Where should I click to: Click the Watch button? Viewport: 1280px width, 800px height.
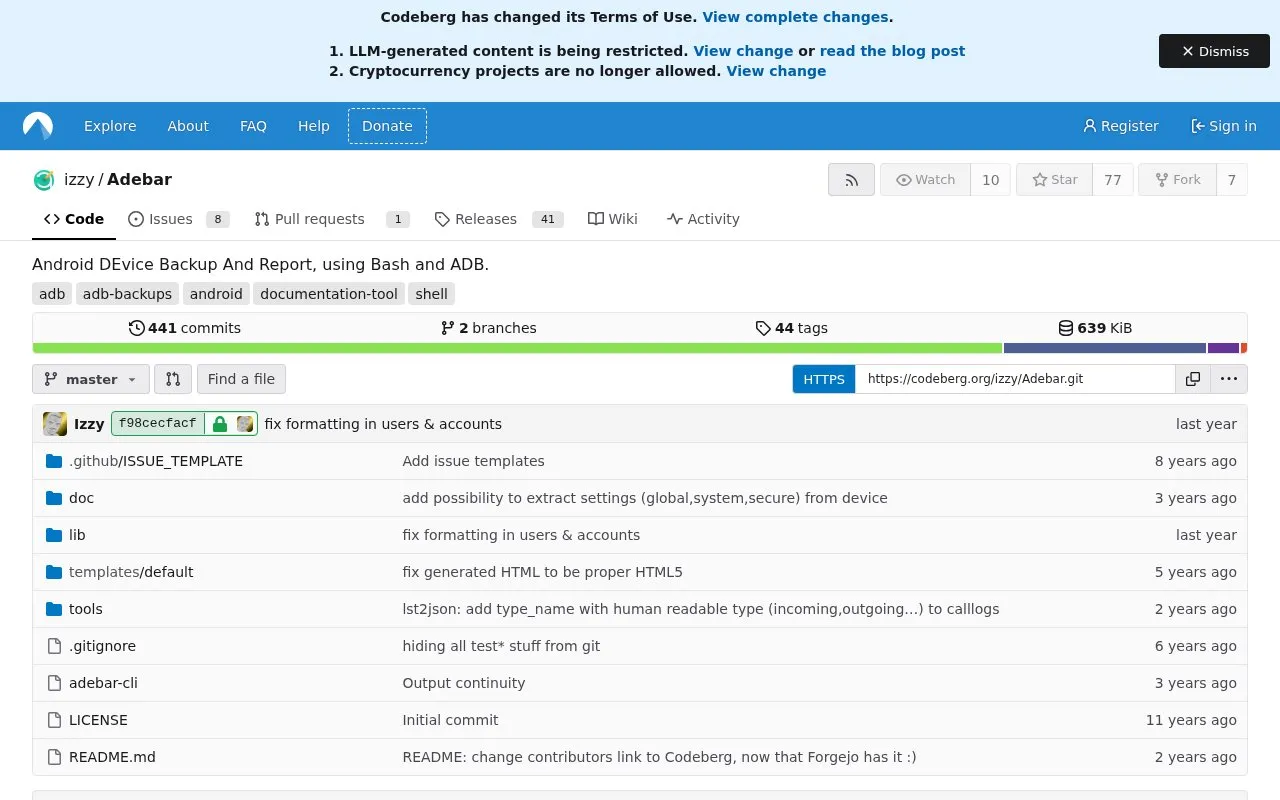tap(925, 180)
